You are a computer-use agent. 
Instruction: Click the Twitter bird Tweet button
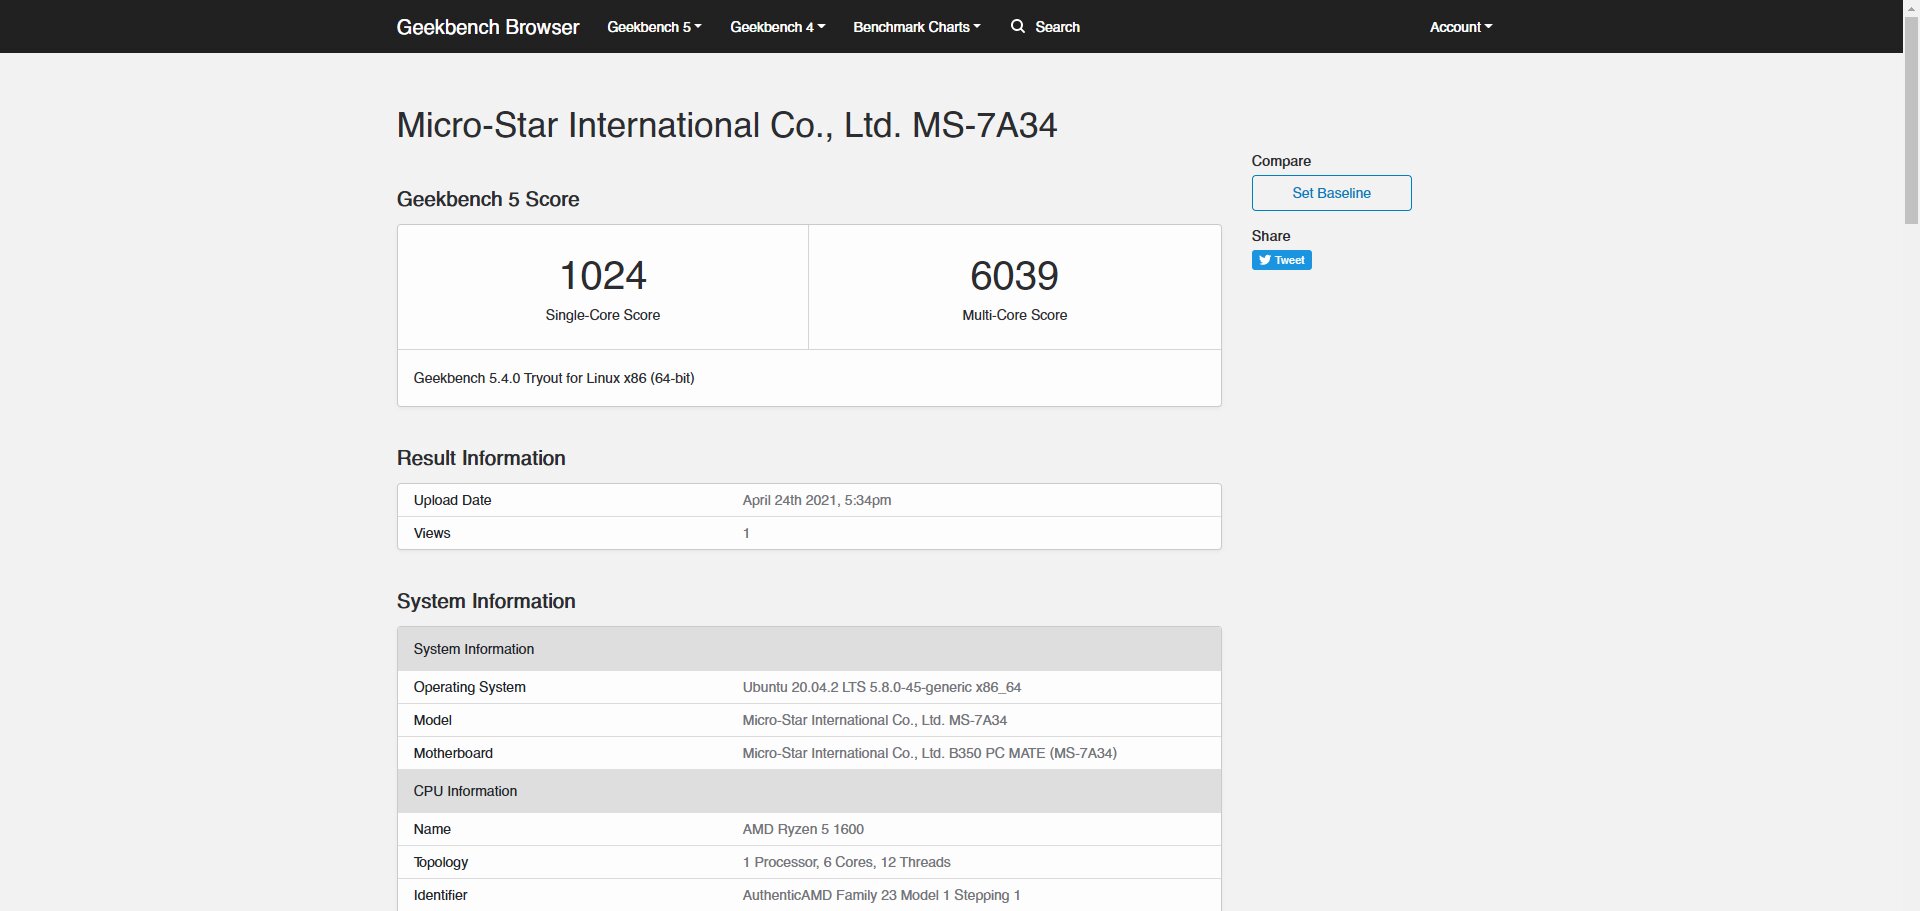[x=1281, y=260]
